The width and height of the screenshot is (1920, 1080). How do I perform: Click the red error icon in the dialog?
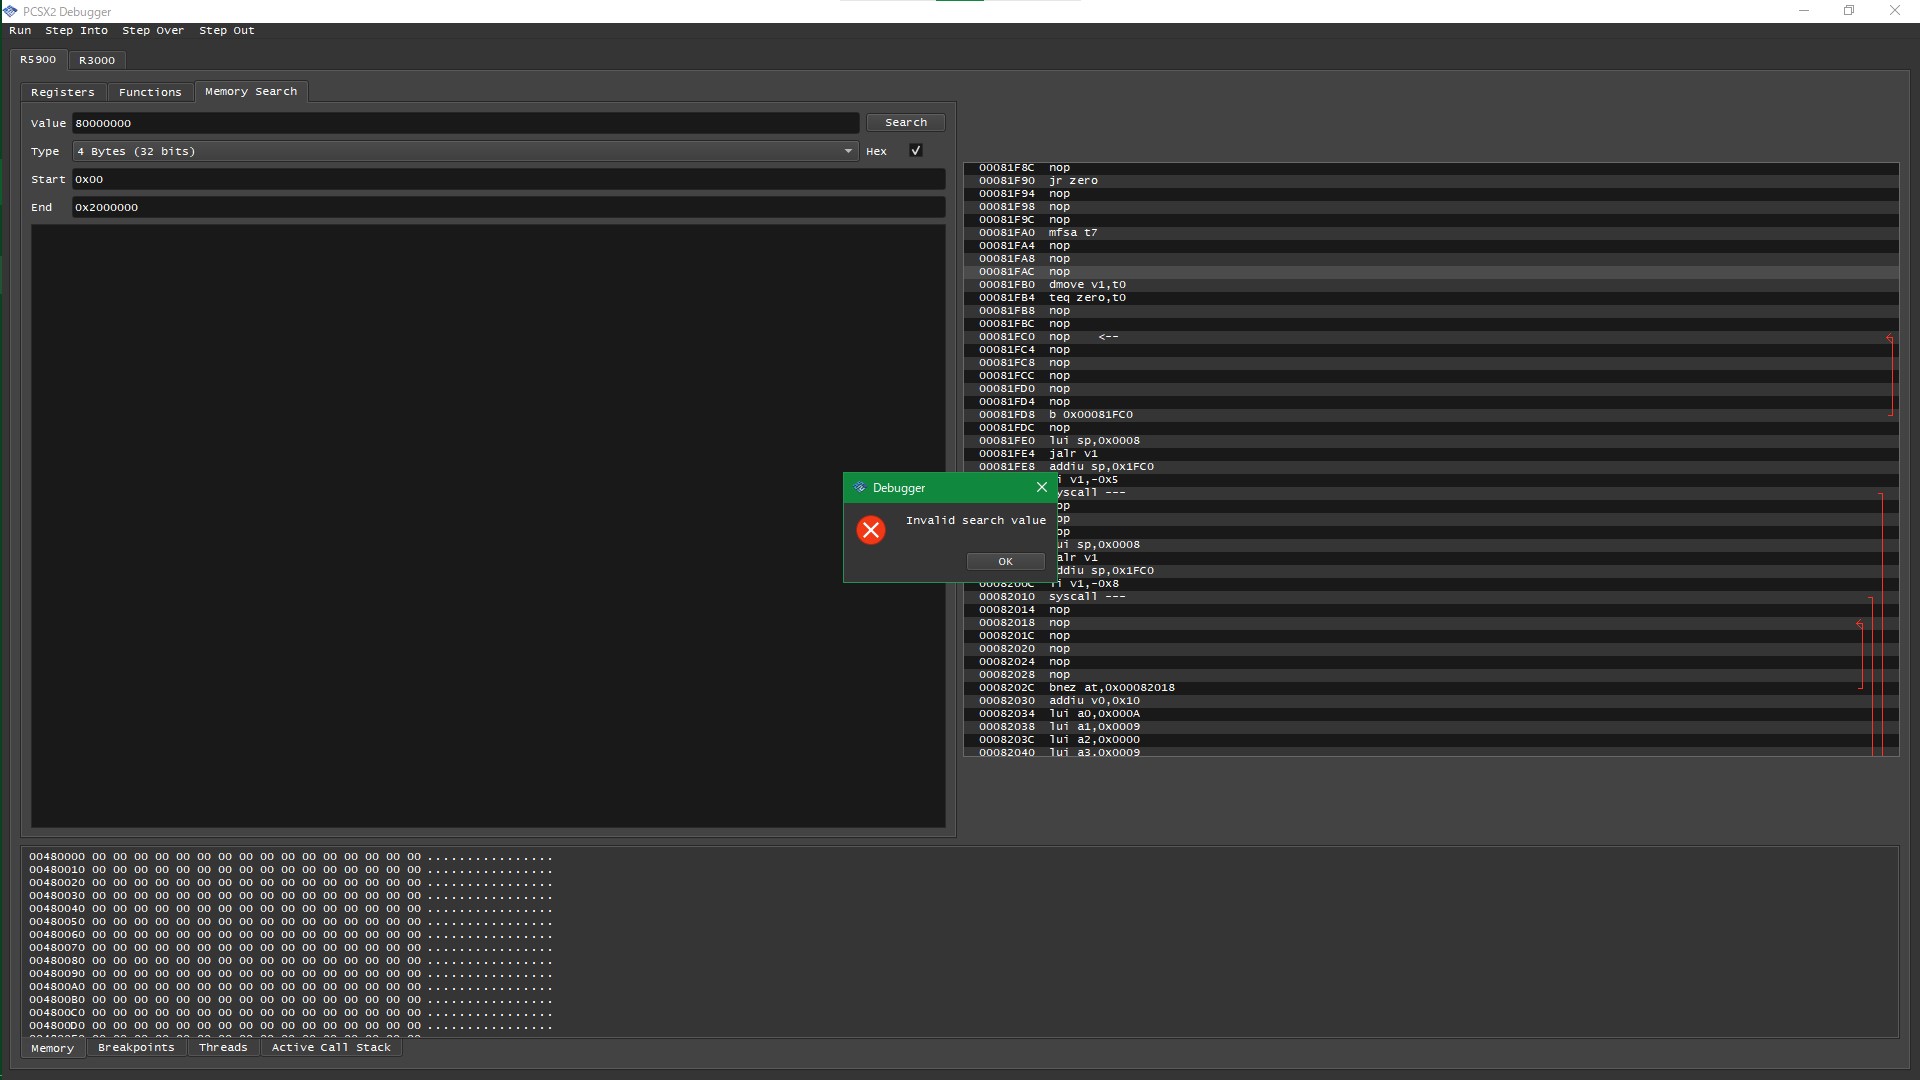pos(870,529)
